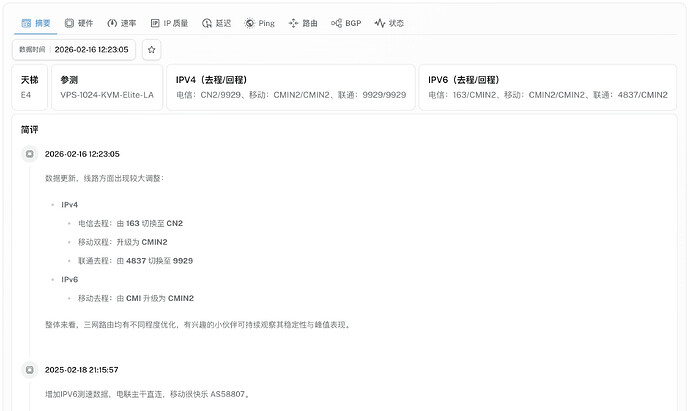Click the 状态 pulse waveform icon
Image resolution: width=690 pixels, height=411 pixels.
380,23
